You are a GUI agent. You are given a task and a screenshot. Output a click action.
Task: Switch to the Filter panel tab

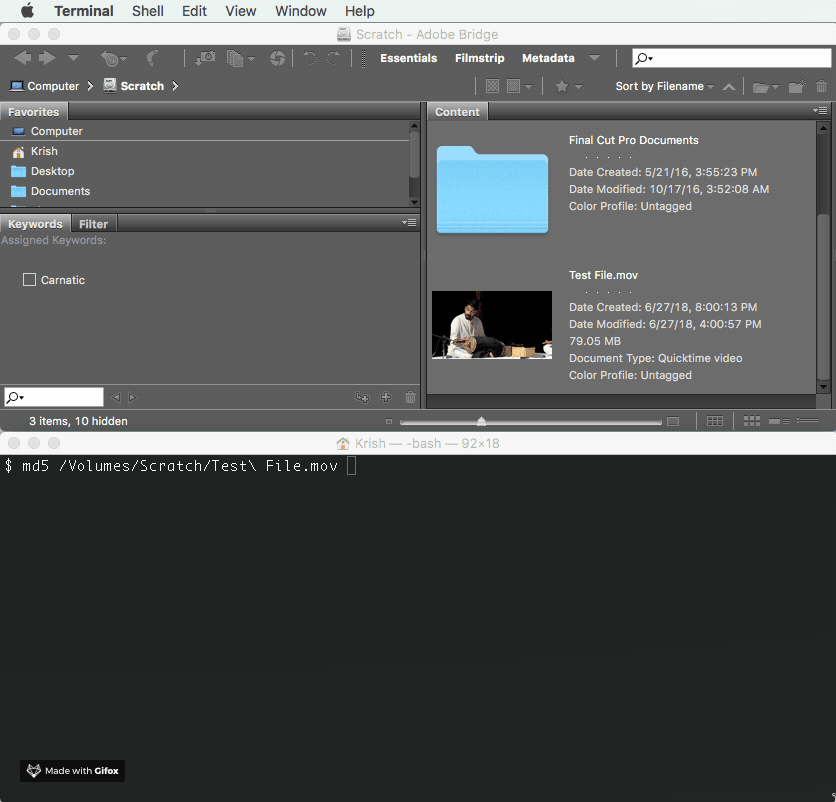point(93,224)
